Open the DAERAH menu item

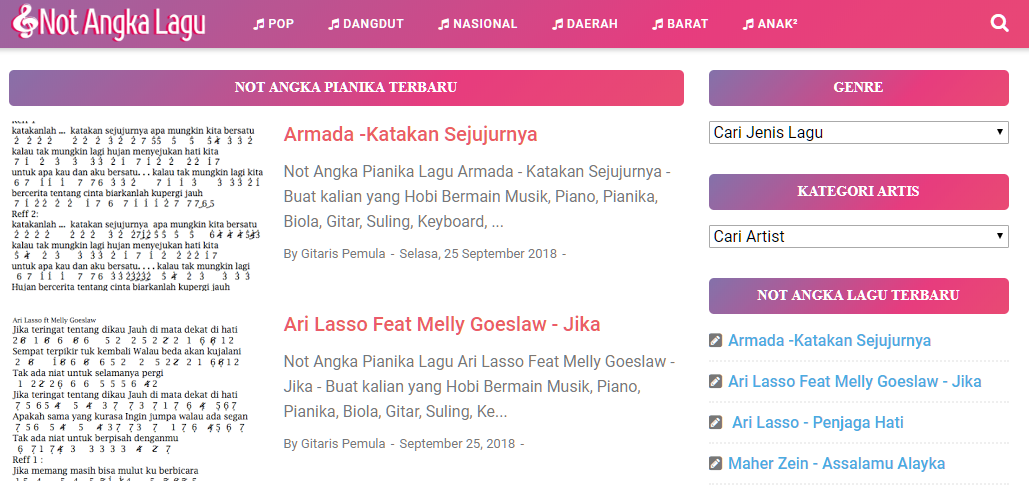(585, 24)
